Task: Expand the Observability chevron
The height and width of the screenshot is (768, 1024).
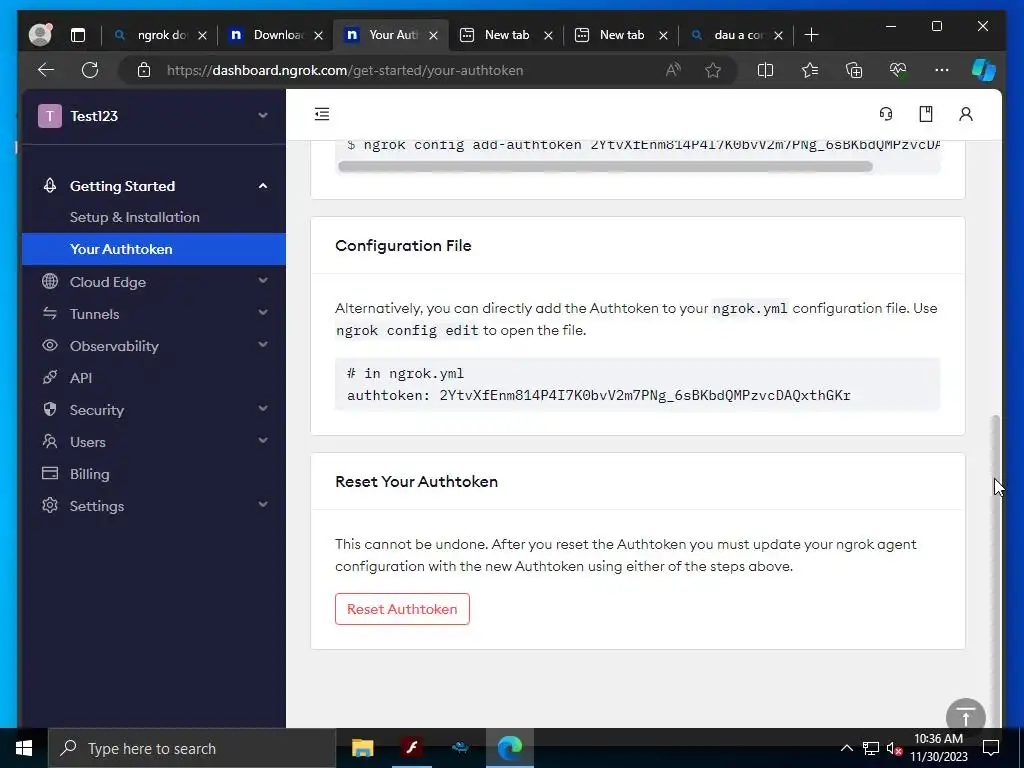Action: (263, 345)
